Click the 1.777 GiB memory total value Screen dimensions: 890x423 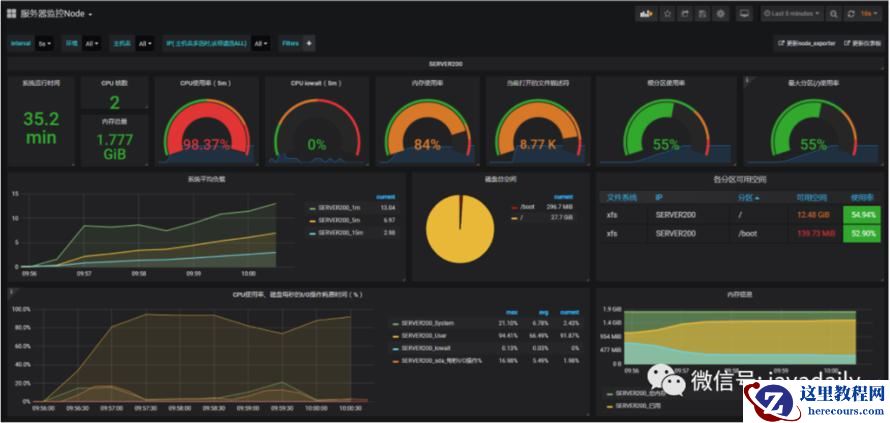[x=115, y=146]
